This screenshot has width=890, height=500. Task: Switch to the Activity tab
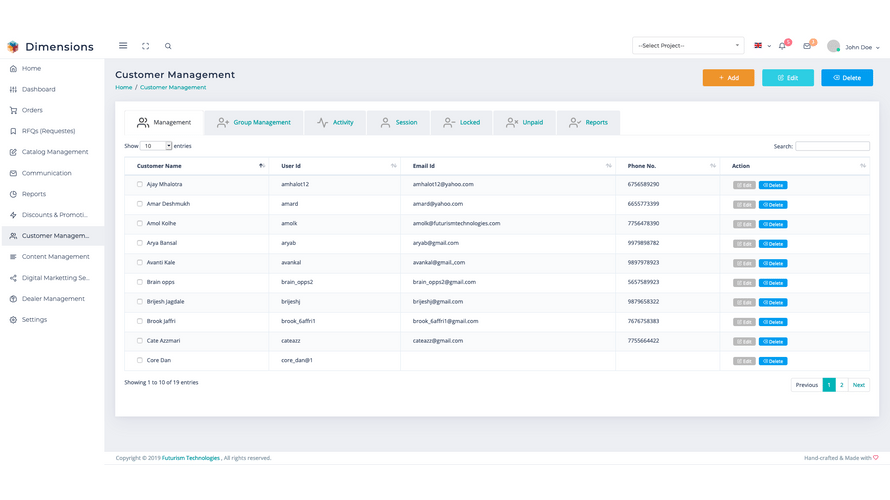[x=335, y=123]
